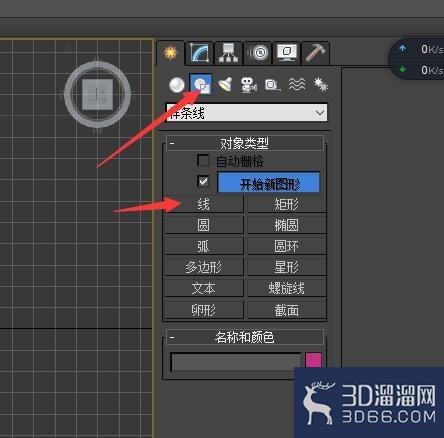444x438 pixels.
Task: Click the object name input field
Action: 236,362
